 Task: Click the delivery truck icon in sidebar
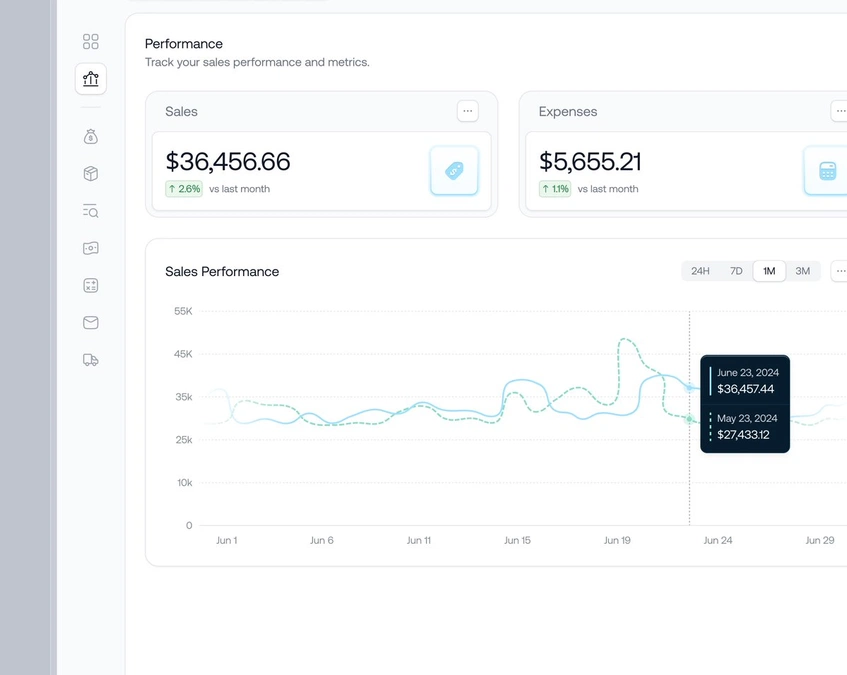pos(91,360)
